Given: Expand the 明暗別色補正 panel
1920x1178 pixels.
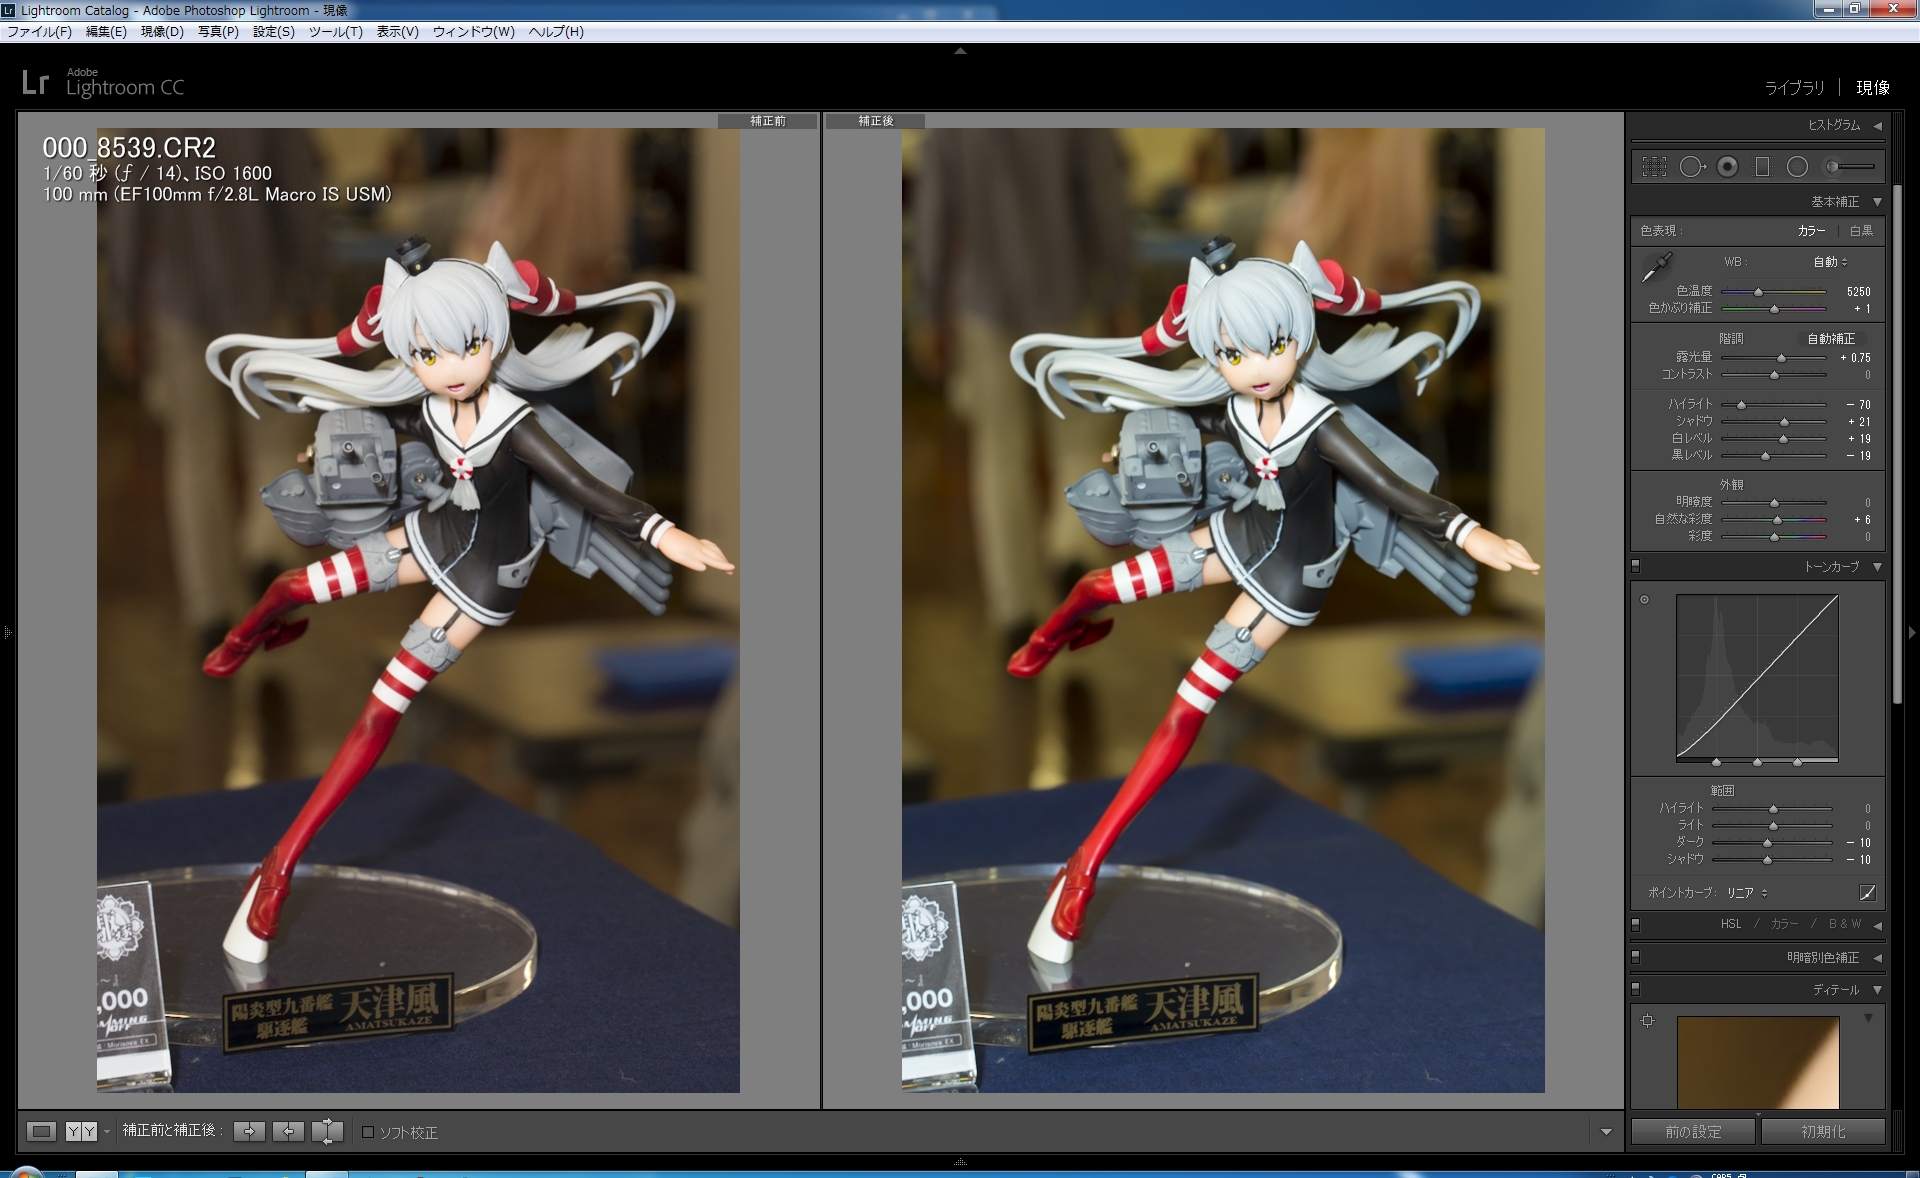Looking at the screenshot, I should (x=1878, y=958).
